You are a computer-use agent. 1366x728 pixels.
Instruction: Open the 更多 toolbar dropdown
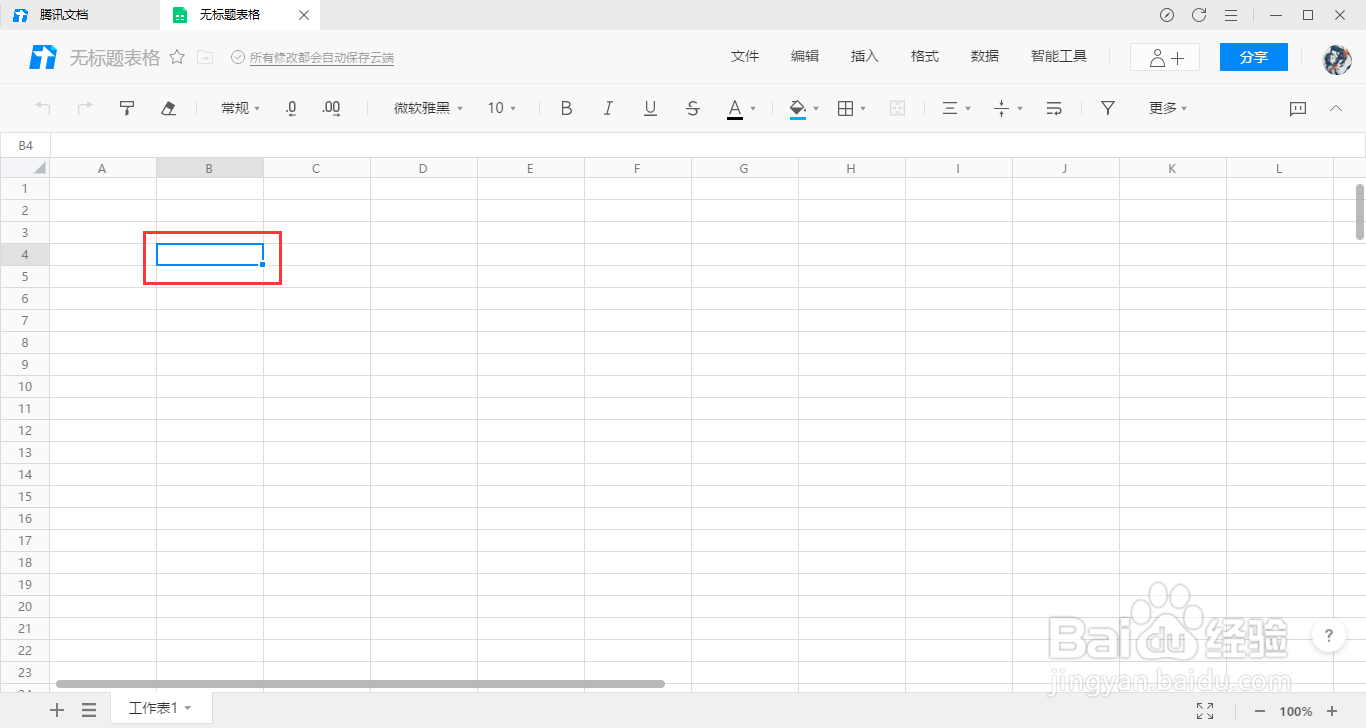pyautogui.click(x=1168, y=108)
